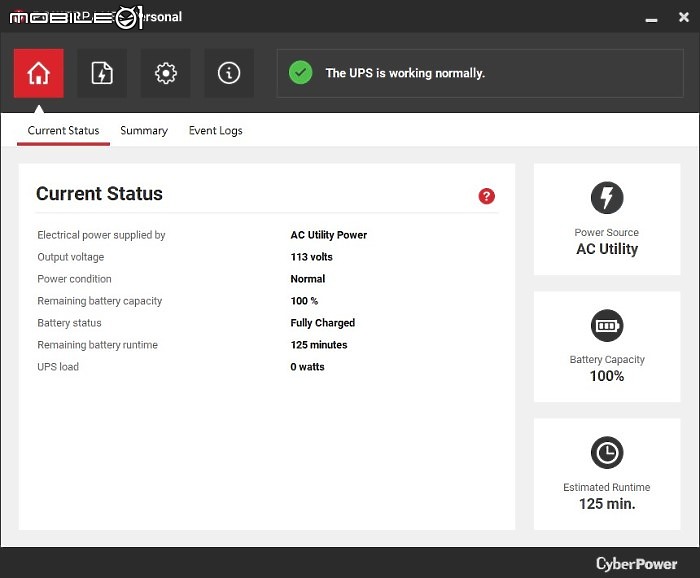This screenshot has height=578, width=700.
Task: Close the PowerPanel Personal window
Action: tap(683, 17)
